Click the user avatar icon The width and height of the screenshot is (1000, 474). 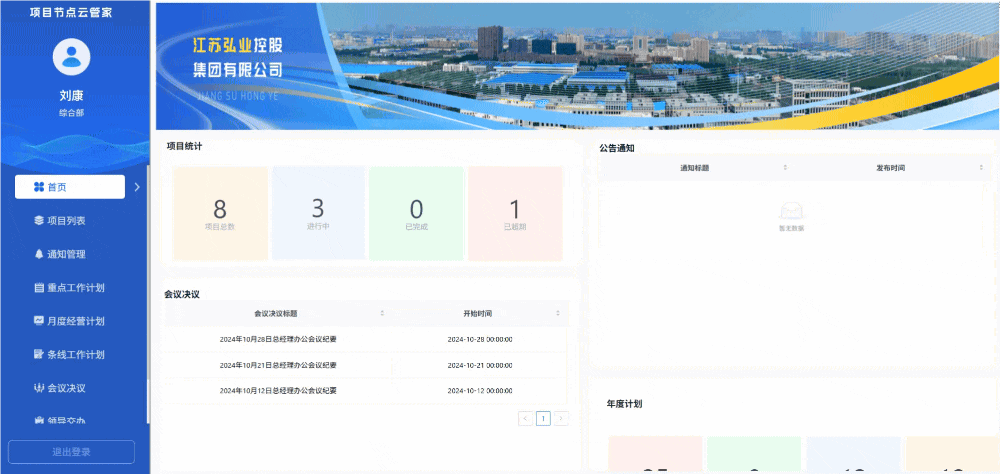point(71,57)
